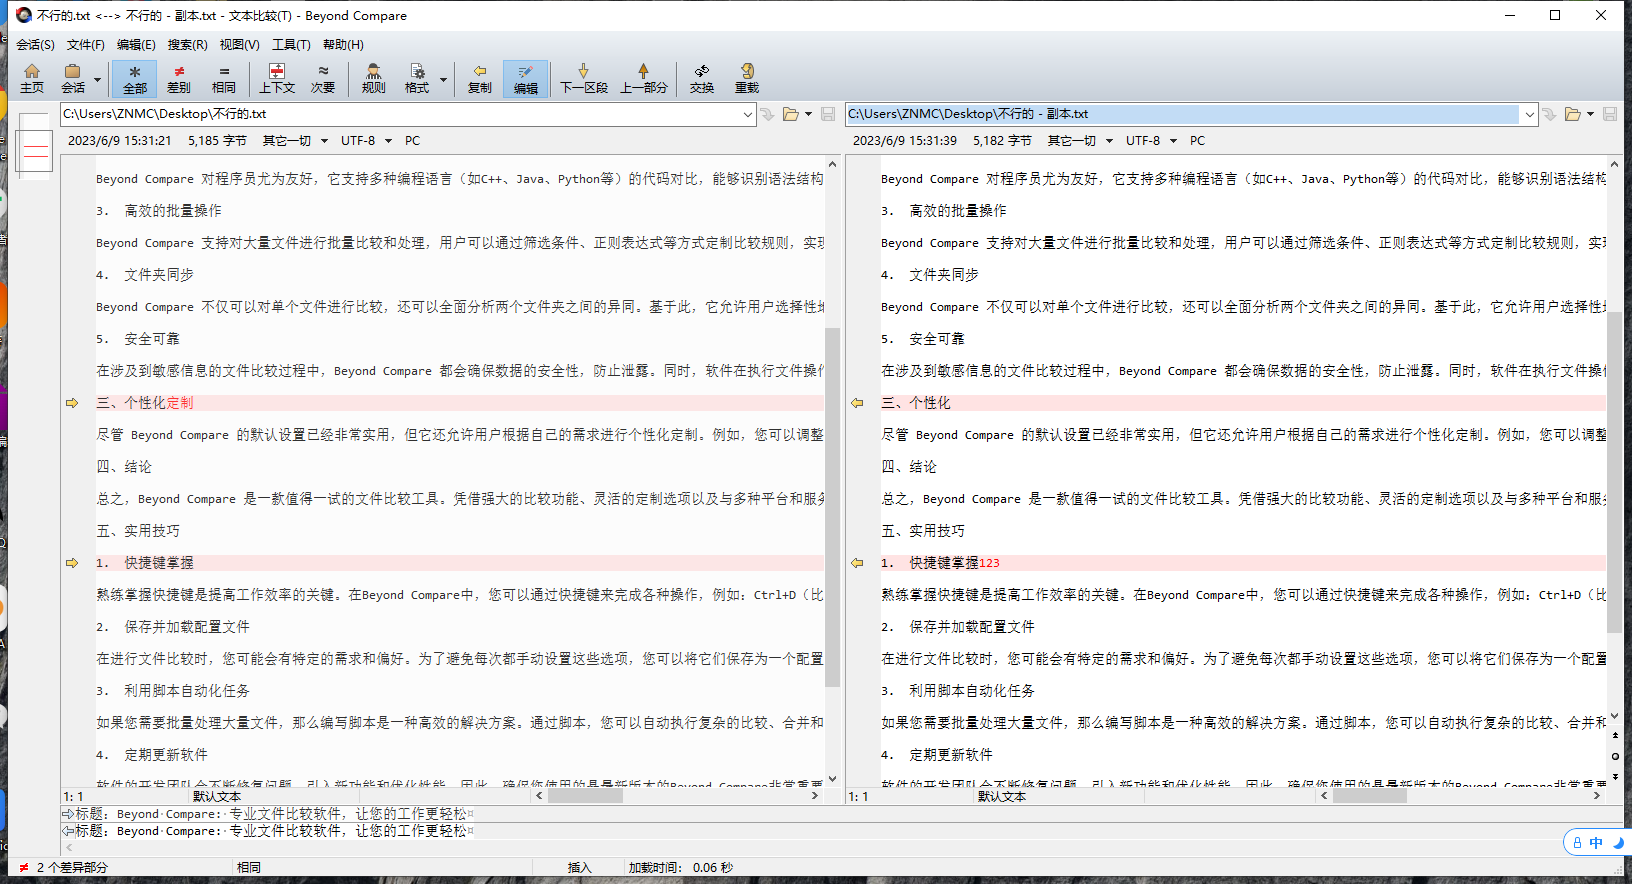Open the 规则 rules dialog
Image resolution: width=1632 pixels, height=884 pixels.
coord(373,78)
